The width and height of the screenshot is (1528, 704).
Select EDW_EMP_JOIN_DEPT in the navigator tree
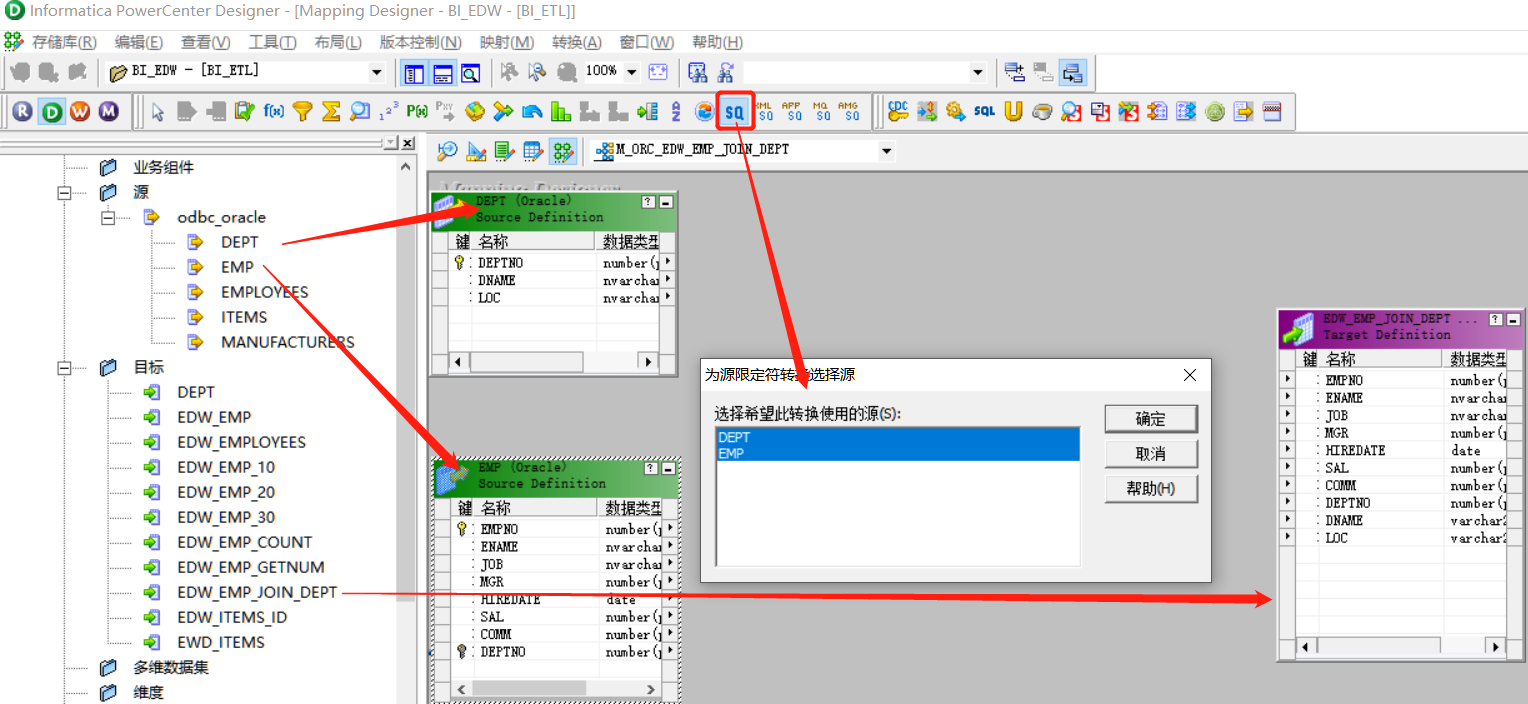tap(257, 592)
